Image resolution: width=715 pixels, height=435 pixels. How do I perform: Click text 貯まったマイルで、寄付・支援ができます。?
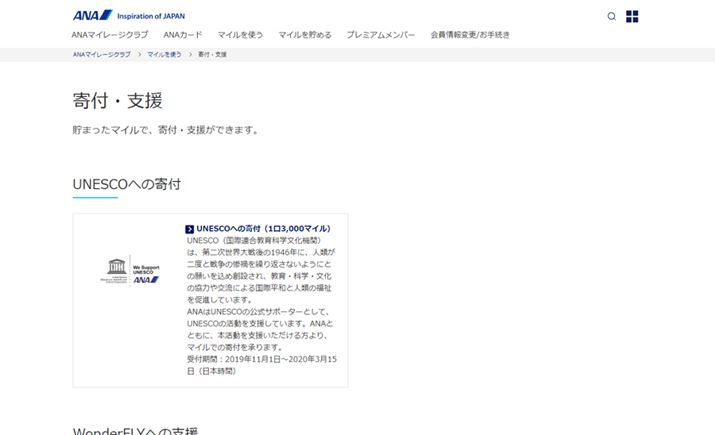coord(167,130)
